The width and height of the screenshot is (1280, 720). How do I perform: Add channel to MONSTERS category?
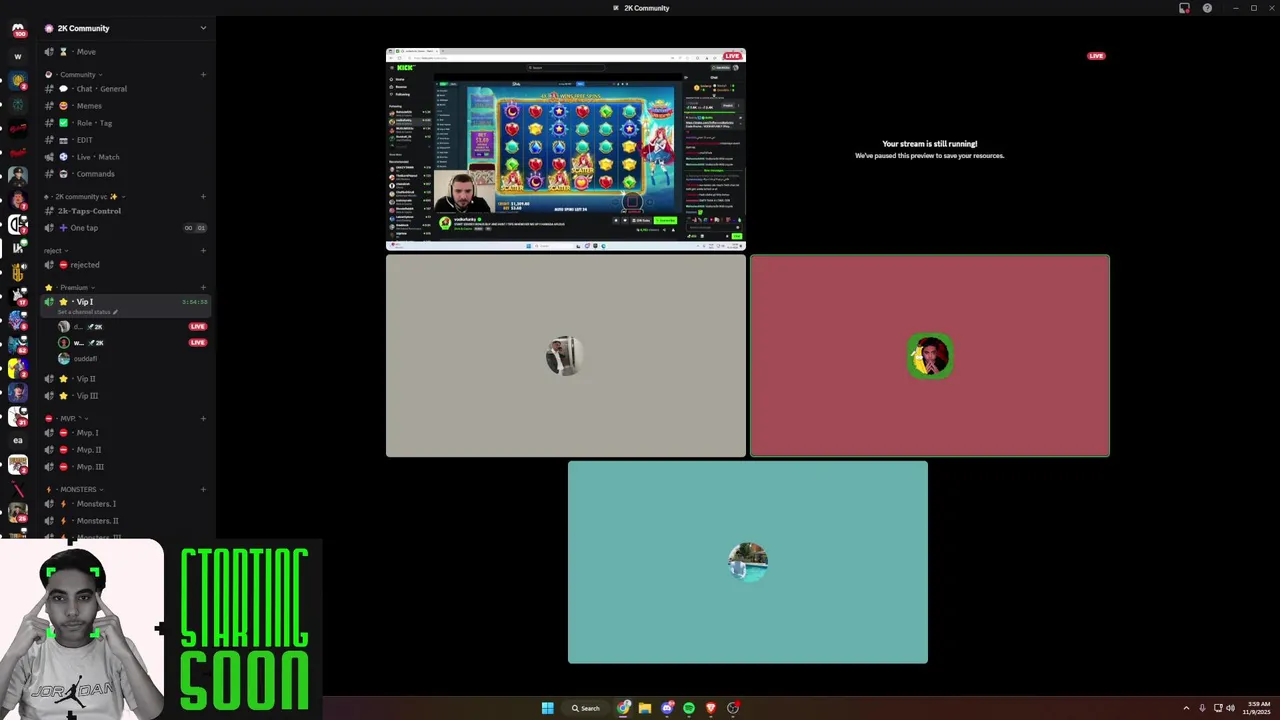click(x=203, y=489)
